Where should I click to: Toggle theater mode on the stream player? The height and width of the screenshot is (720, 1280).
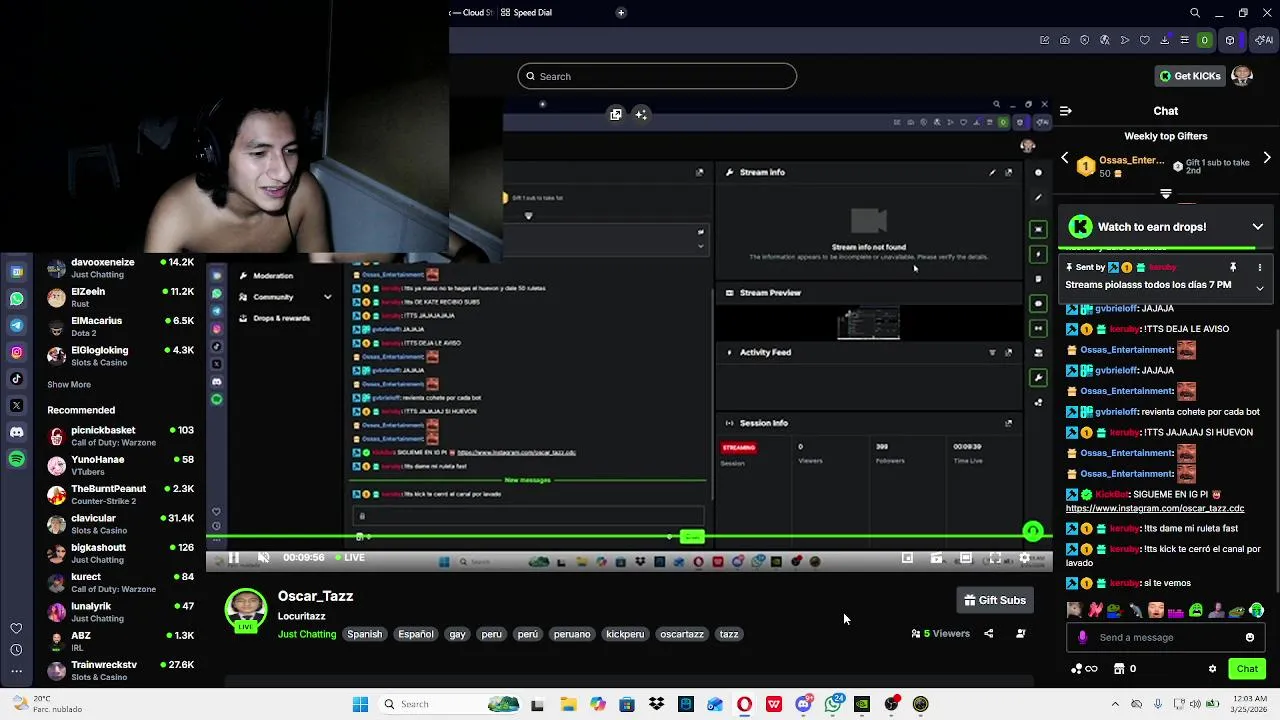pos(966,558)
